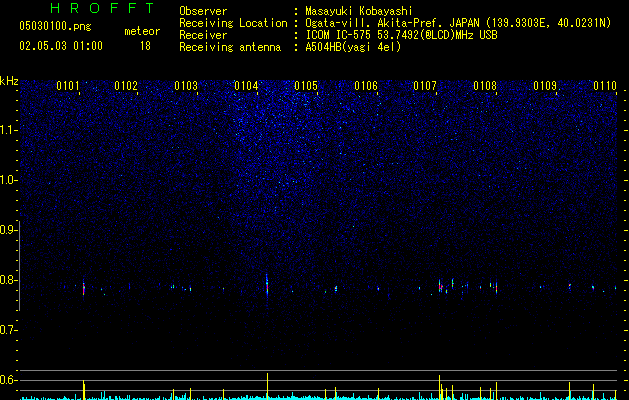Image resolution: width=629 pixels, height=400 pixels.
Task: Click the strong echo just after the 0107 marker
Action: coord(440,286)
